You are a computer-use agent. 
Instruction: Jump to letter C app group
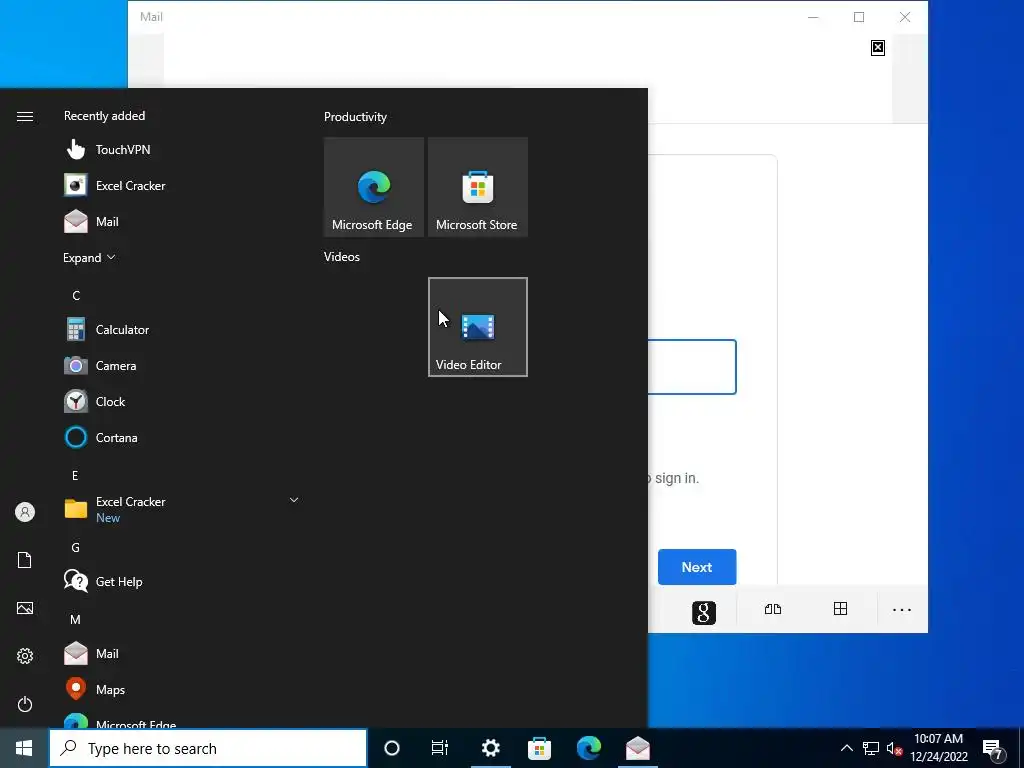[x=76, y=296]
